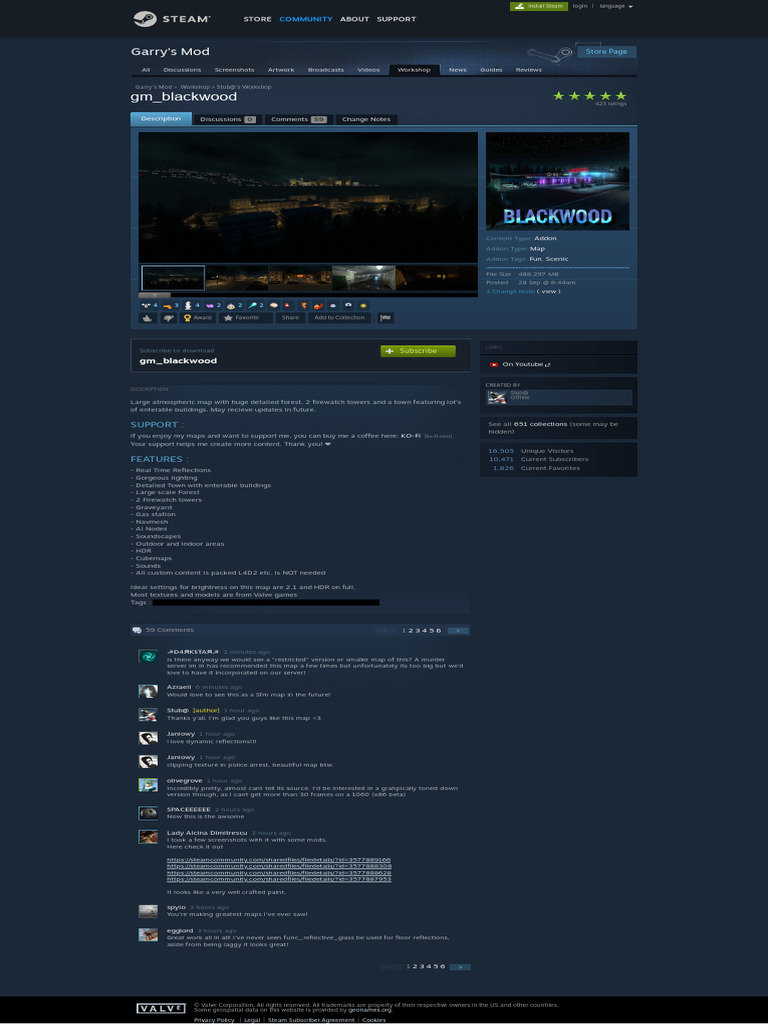Click the clown face award icon with count 2
The image size is (768, 1024).
[234, 305]
